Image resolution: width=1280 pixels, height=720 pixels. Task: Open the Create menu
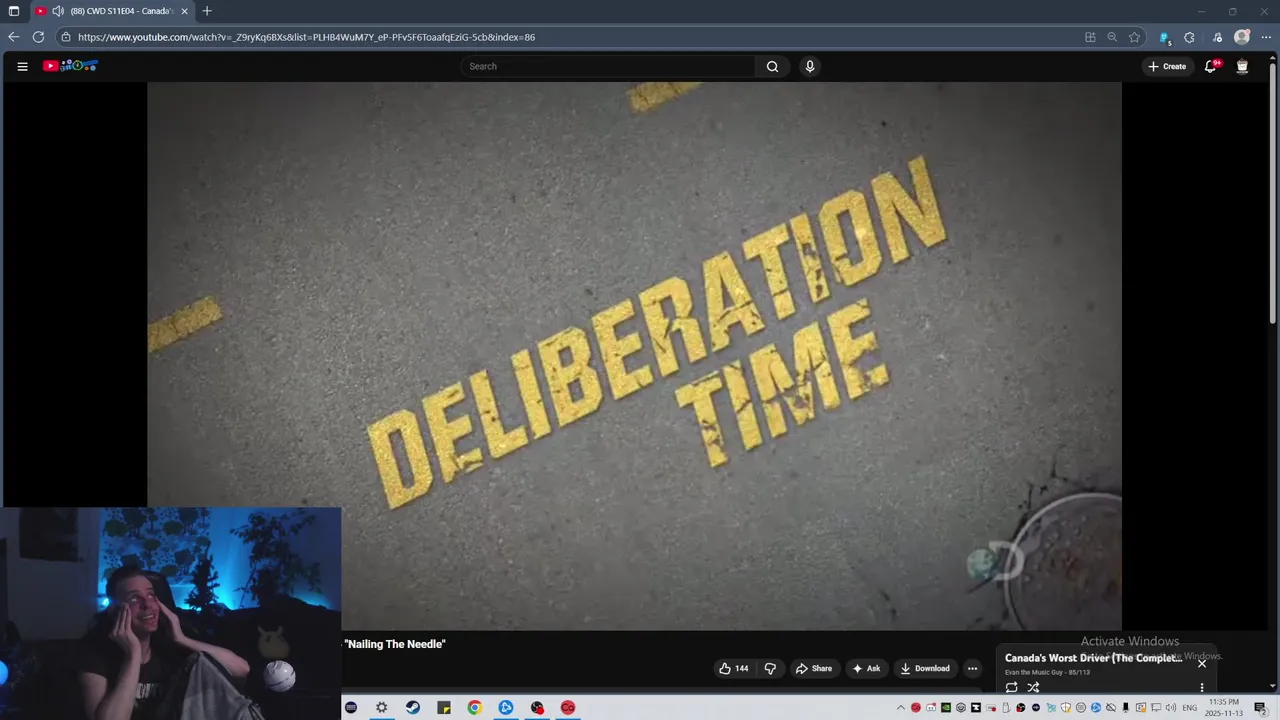[x=1167, y=66]
